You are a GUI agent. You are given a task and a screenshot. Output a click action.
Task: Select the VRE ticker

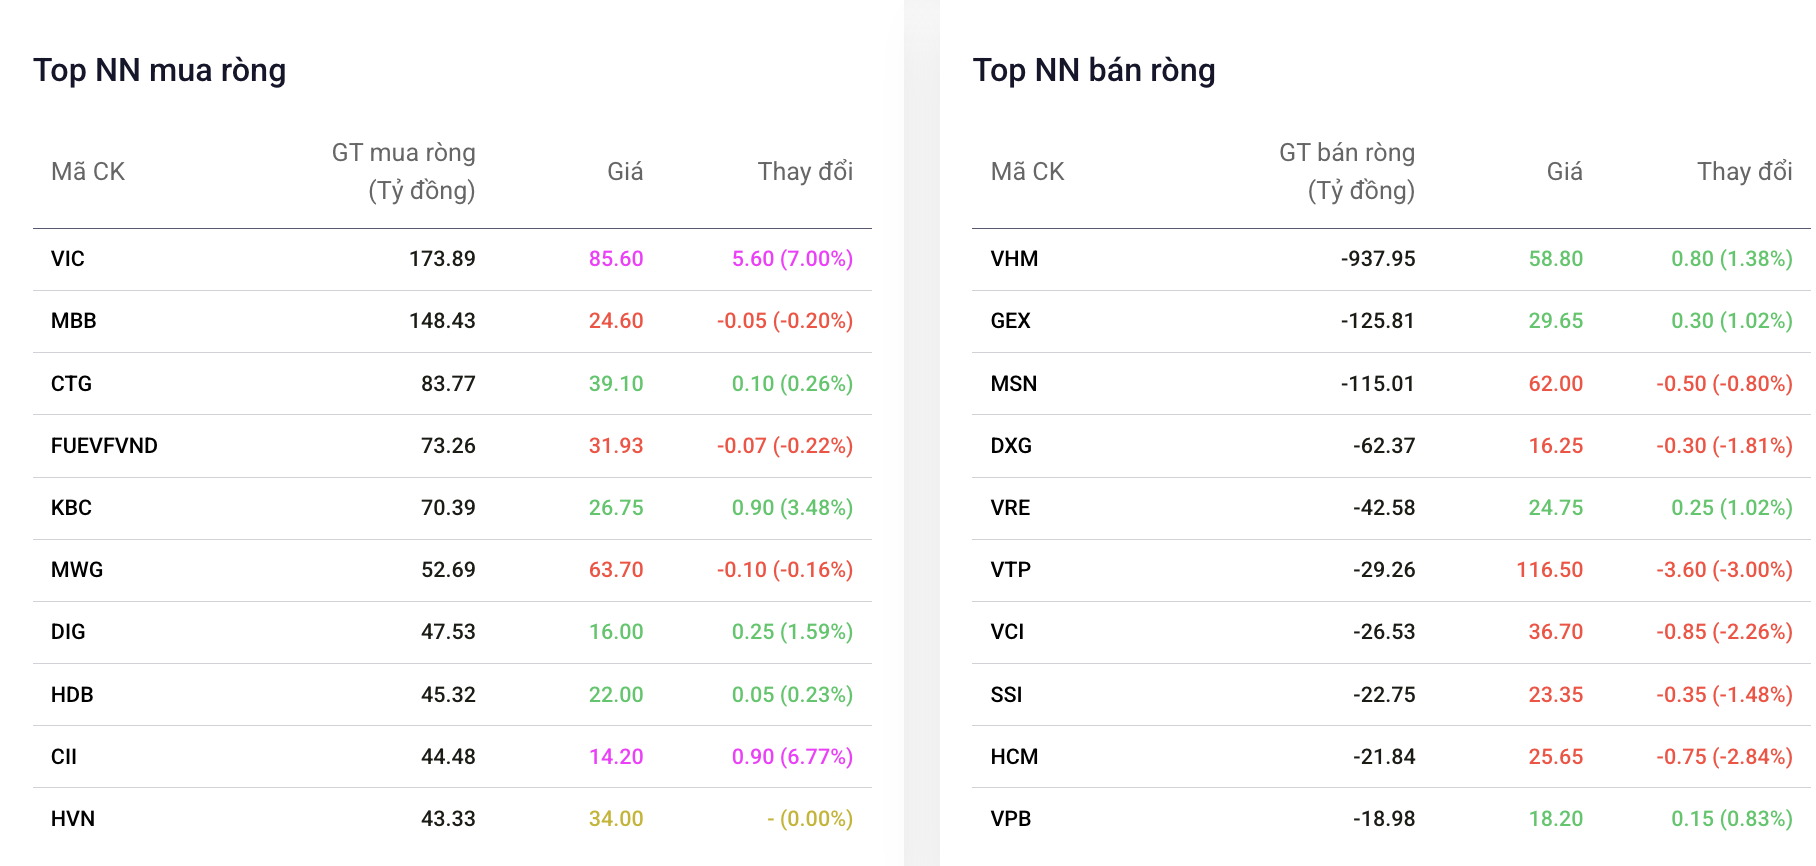(1010, 508)
